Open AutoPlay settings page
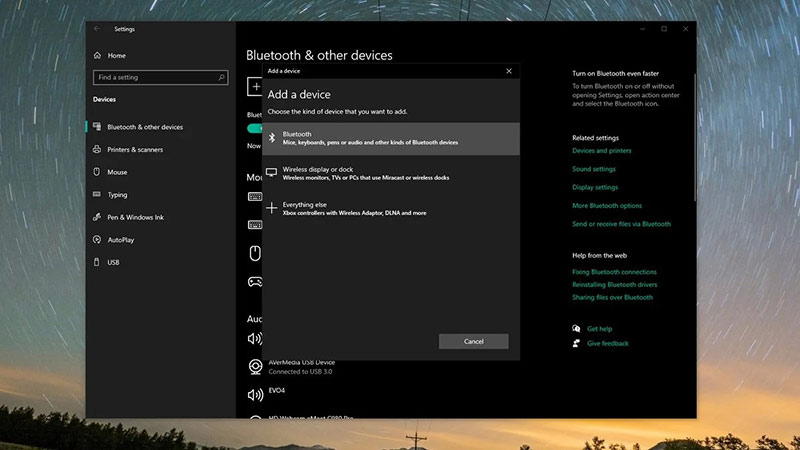Screen dimensions: 800x450 pos(120,240)
